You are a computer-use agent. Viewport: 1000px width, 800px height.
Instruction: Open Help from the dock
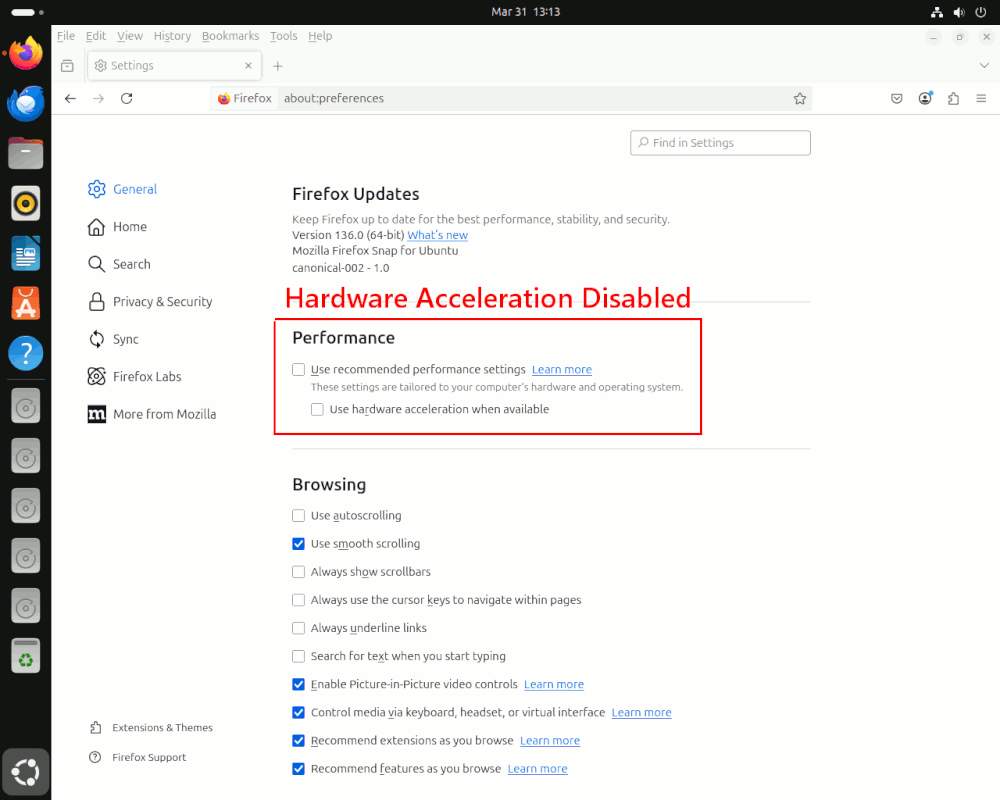pyautogui.click(x=26, y=353)
